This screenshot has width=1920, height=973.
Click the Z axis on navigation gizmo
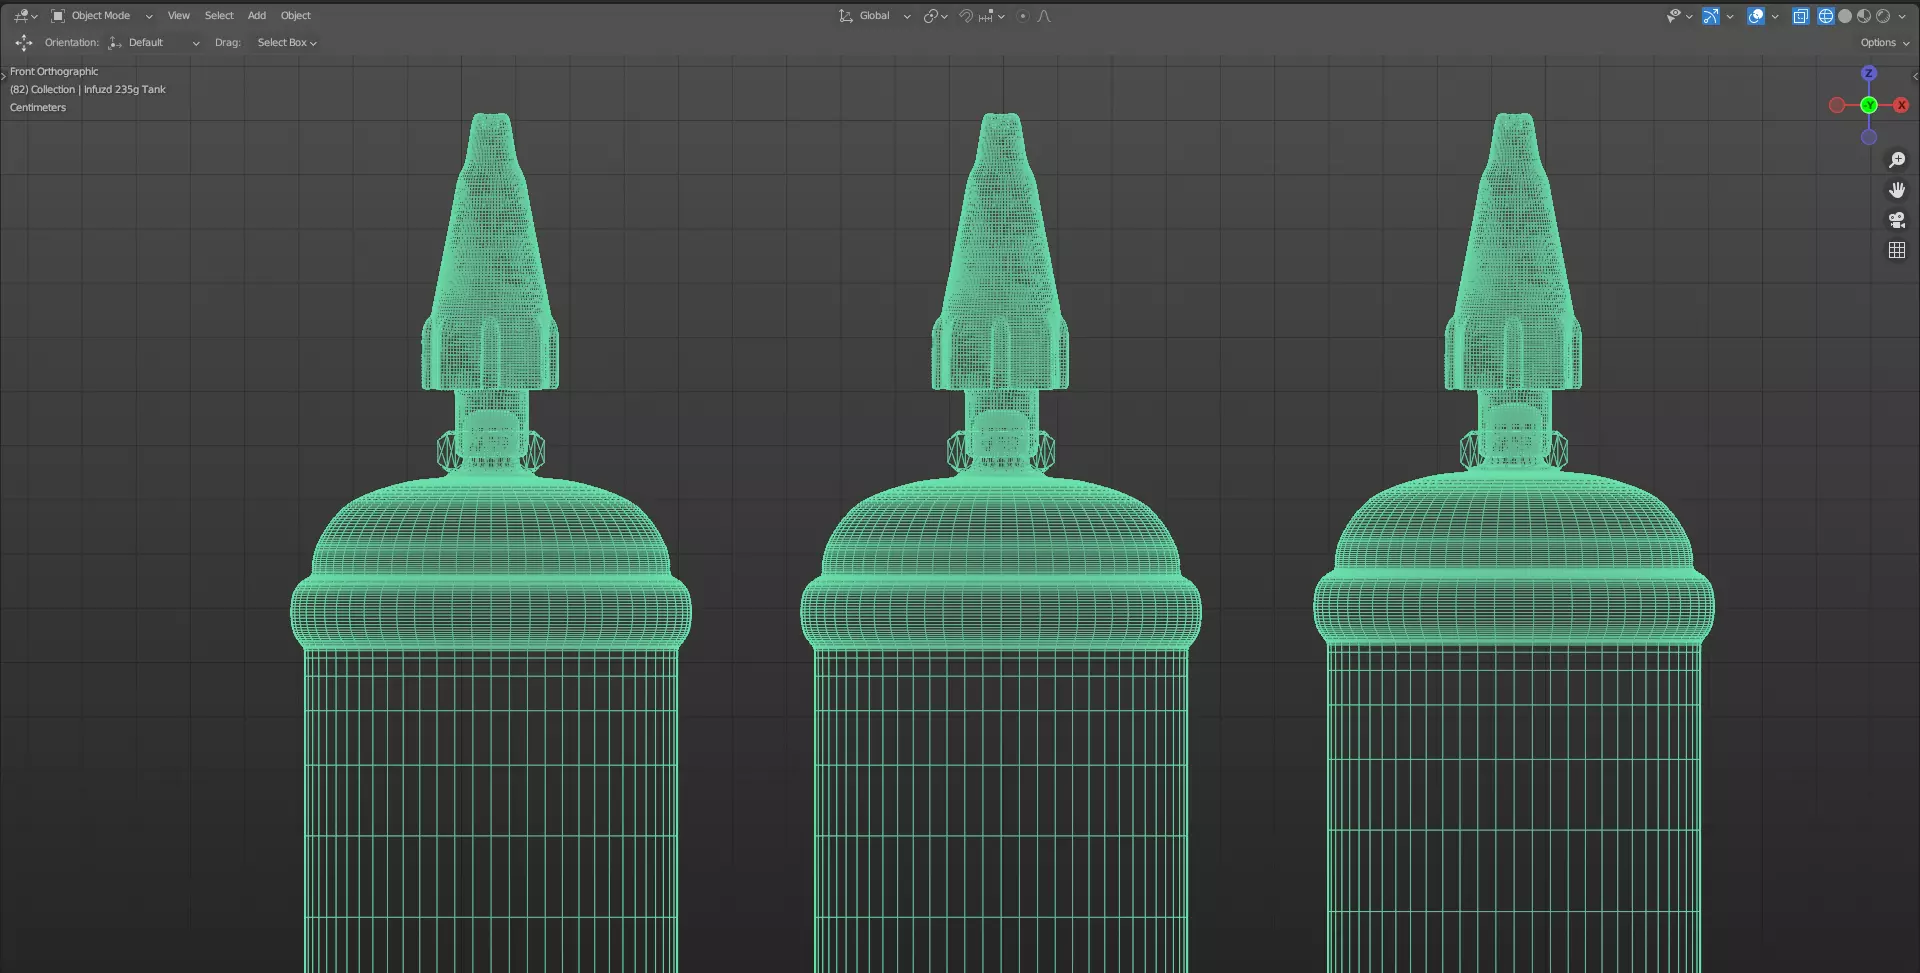[1869, 73]
